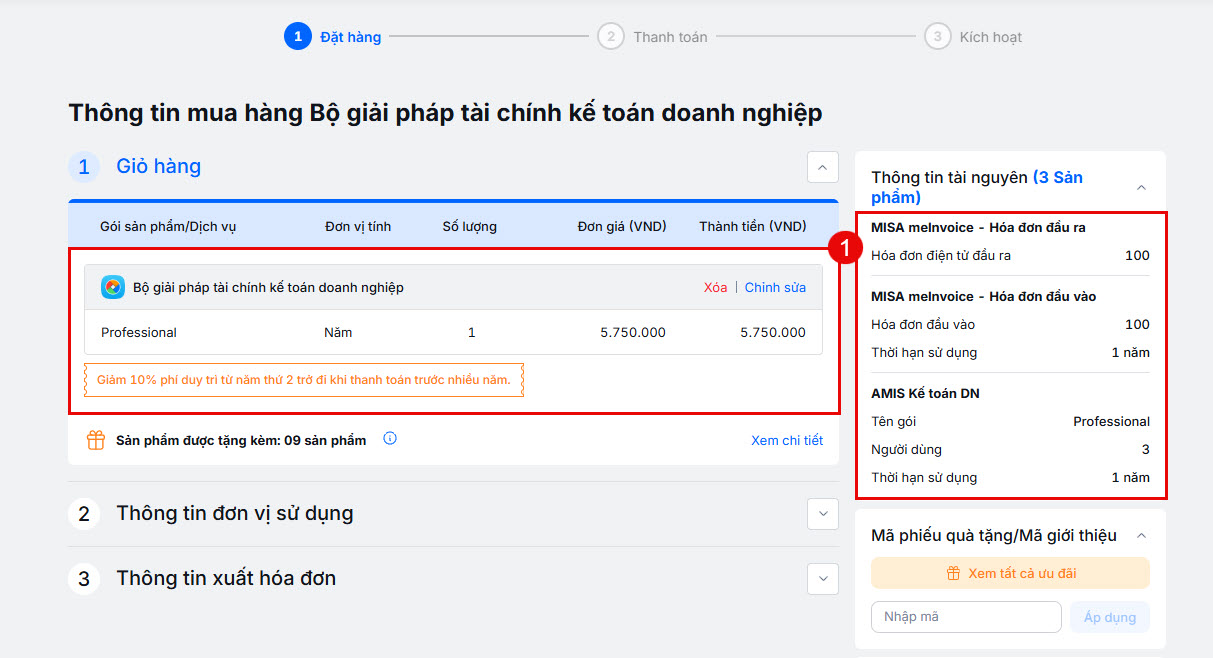Click Hóa đơn điện tử đầu ra row

(x=1010, y=255)
